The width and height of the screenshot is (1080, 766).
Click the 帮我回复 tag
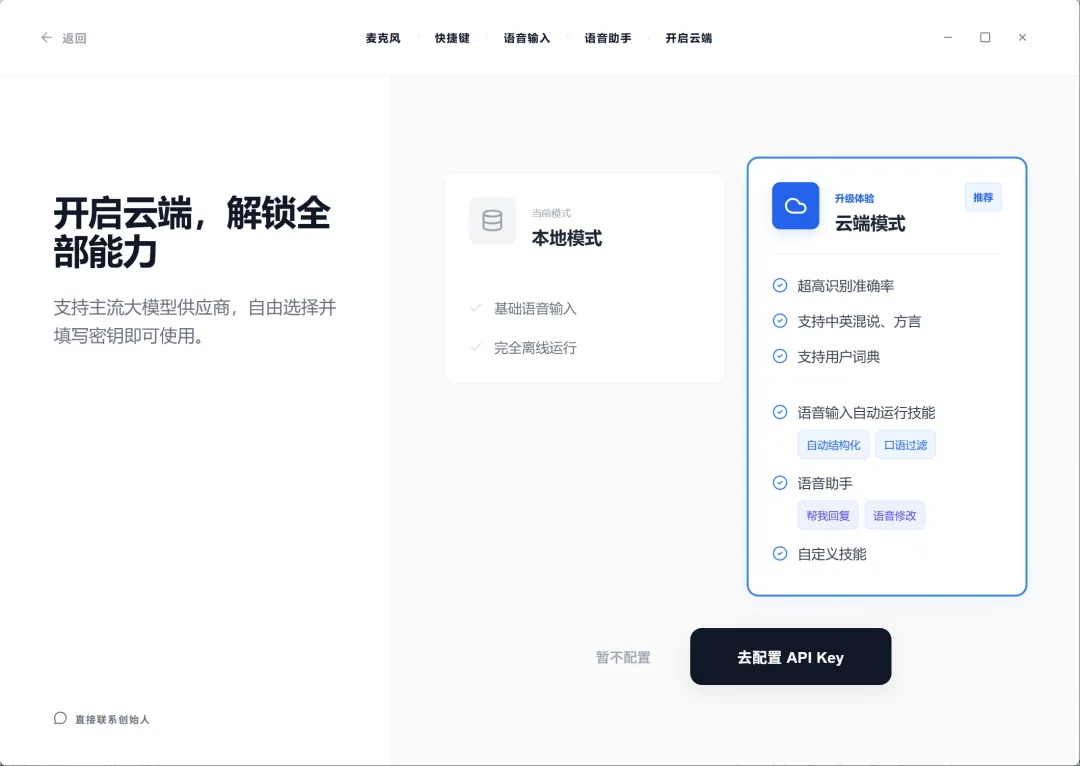[x=828, y=515]
